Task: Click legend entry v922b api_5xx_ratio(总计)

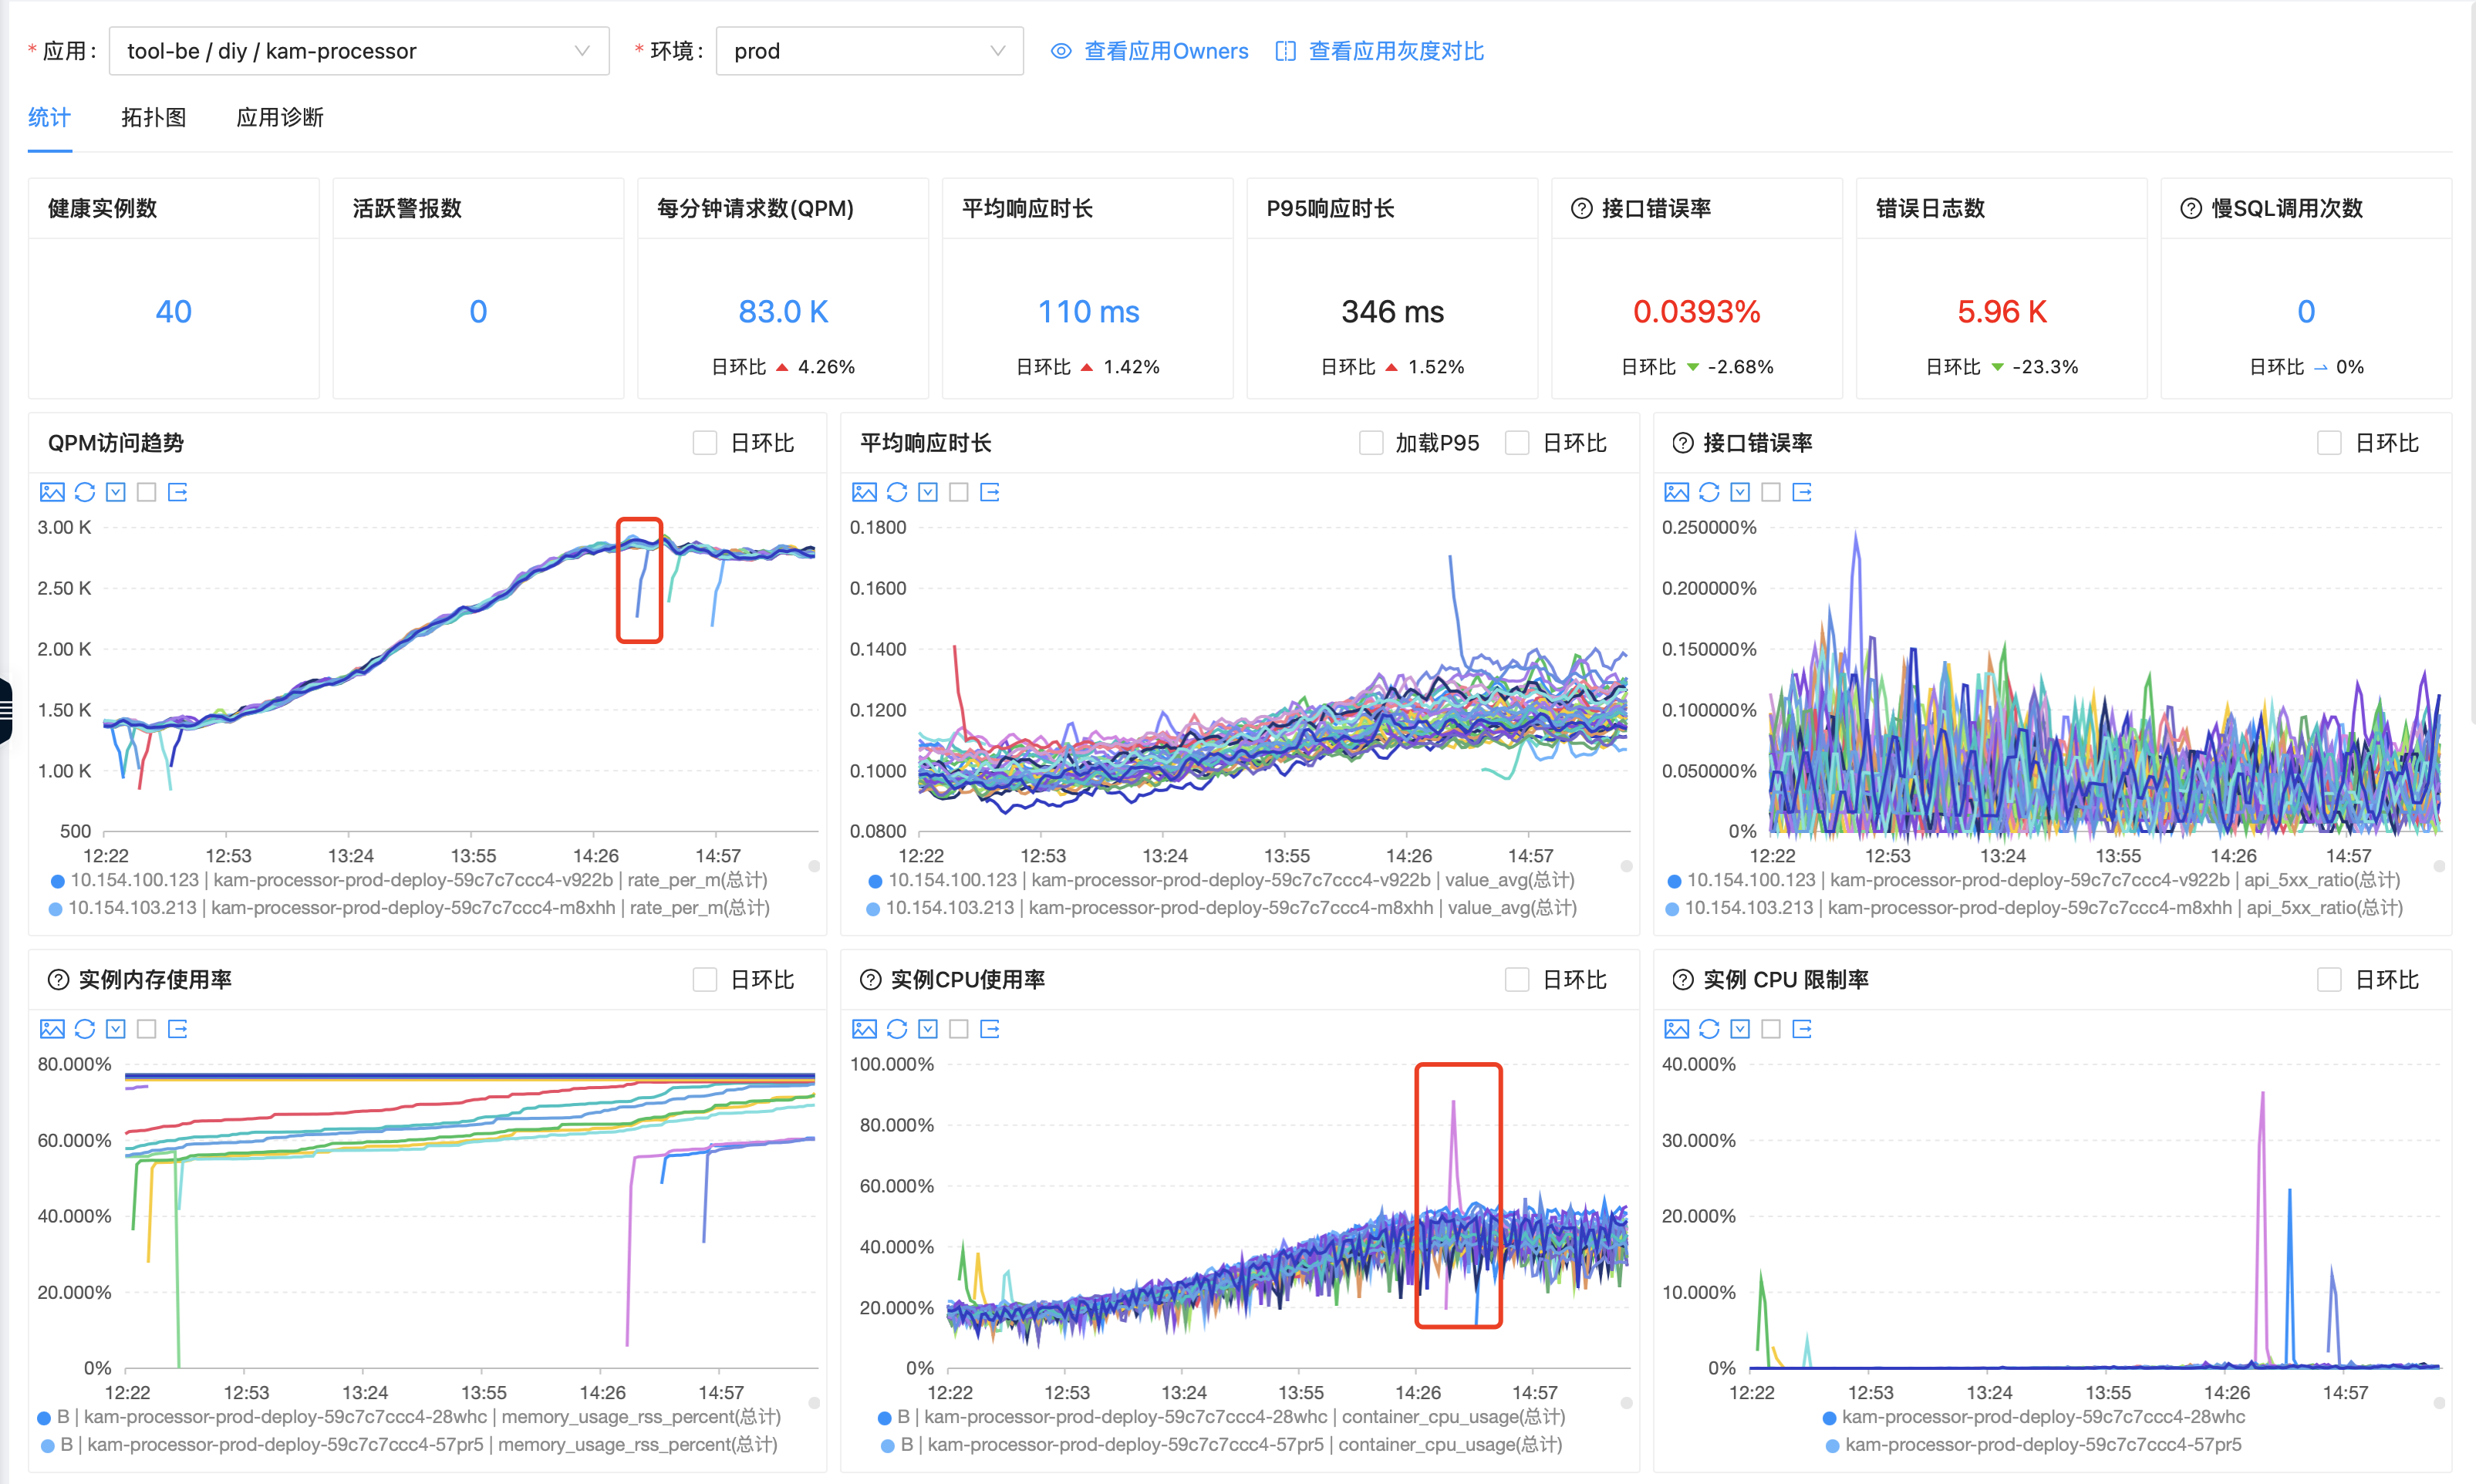Action: (x=2034, y=881)
